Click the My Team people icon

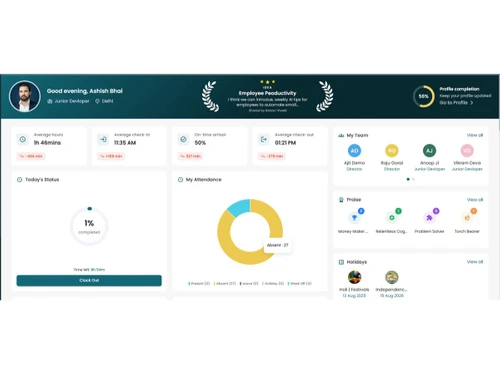tap(341, 135)
